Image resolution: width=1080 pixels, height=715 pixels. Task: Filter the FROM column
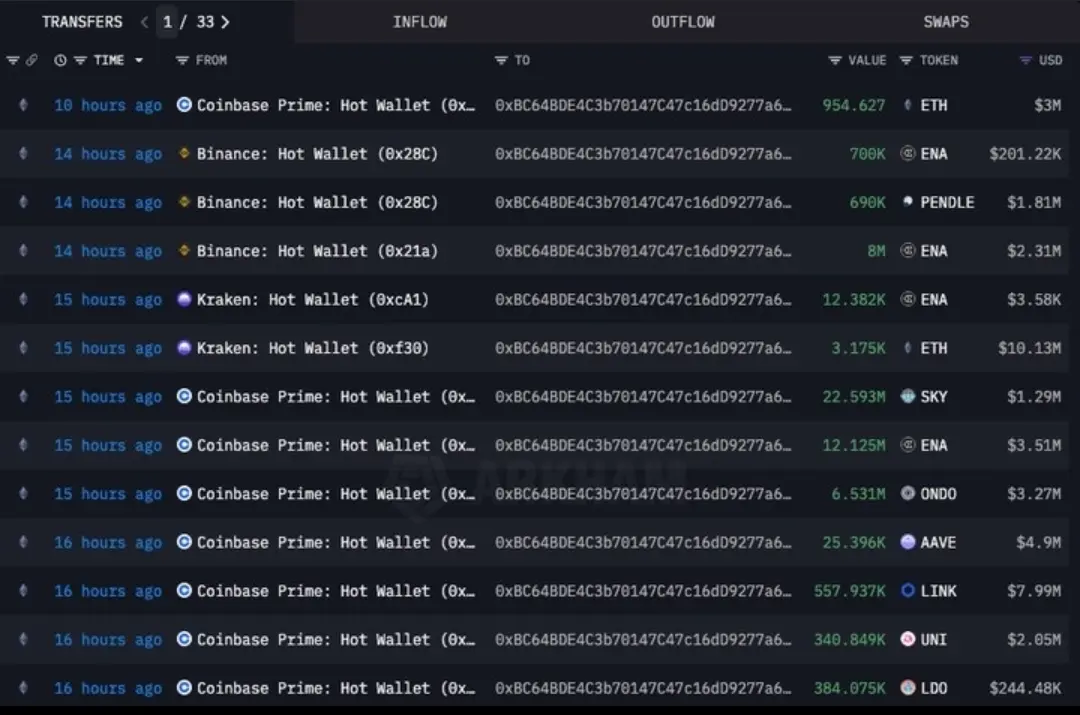pos(182,61)
